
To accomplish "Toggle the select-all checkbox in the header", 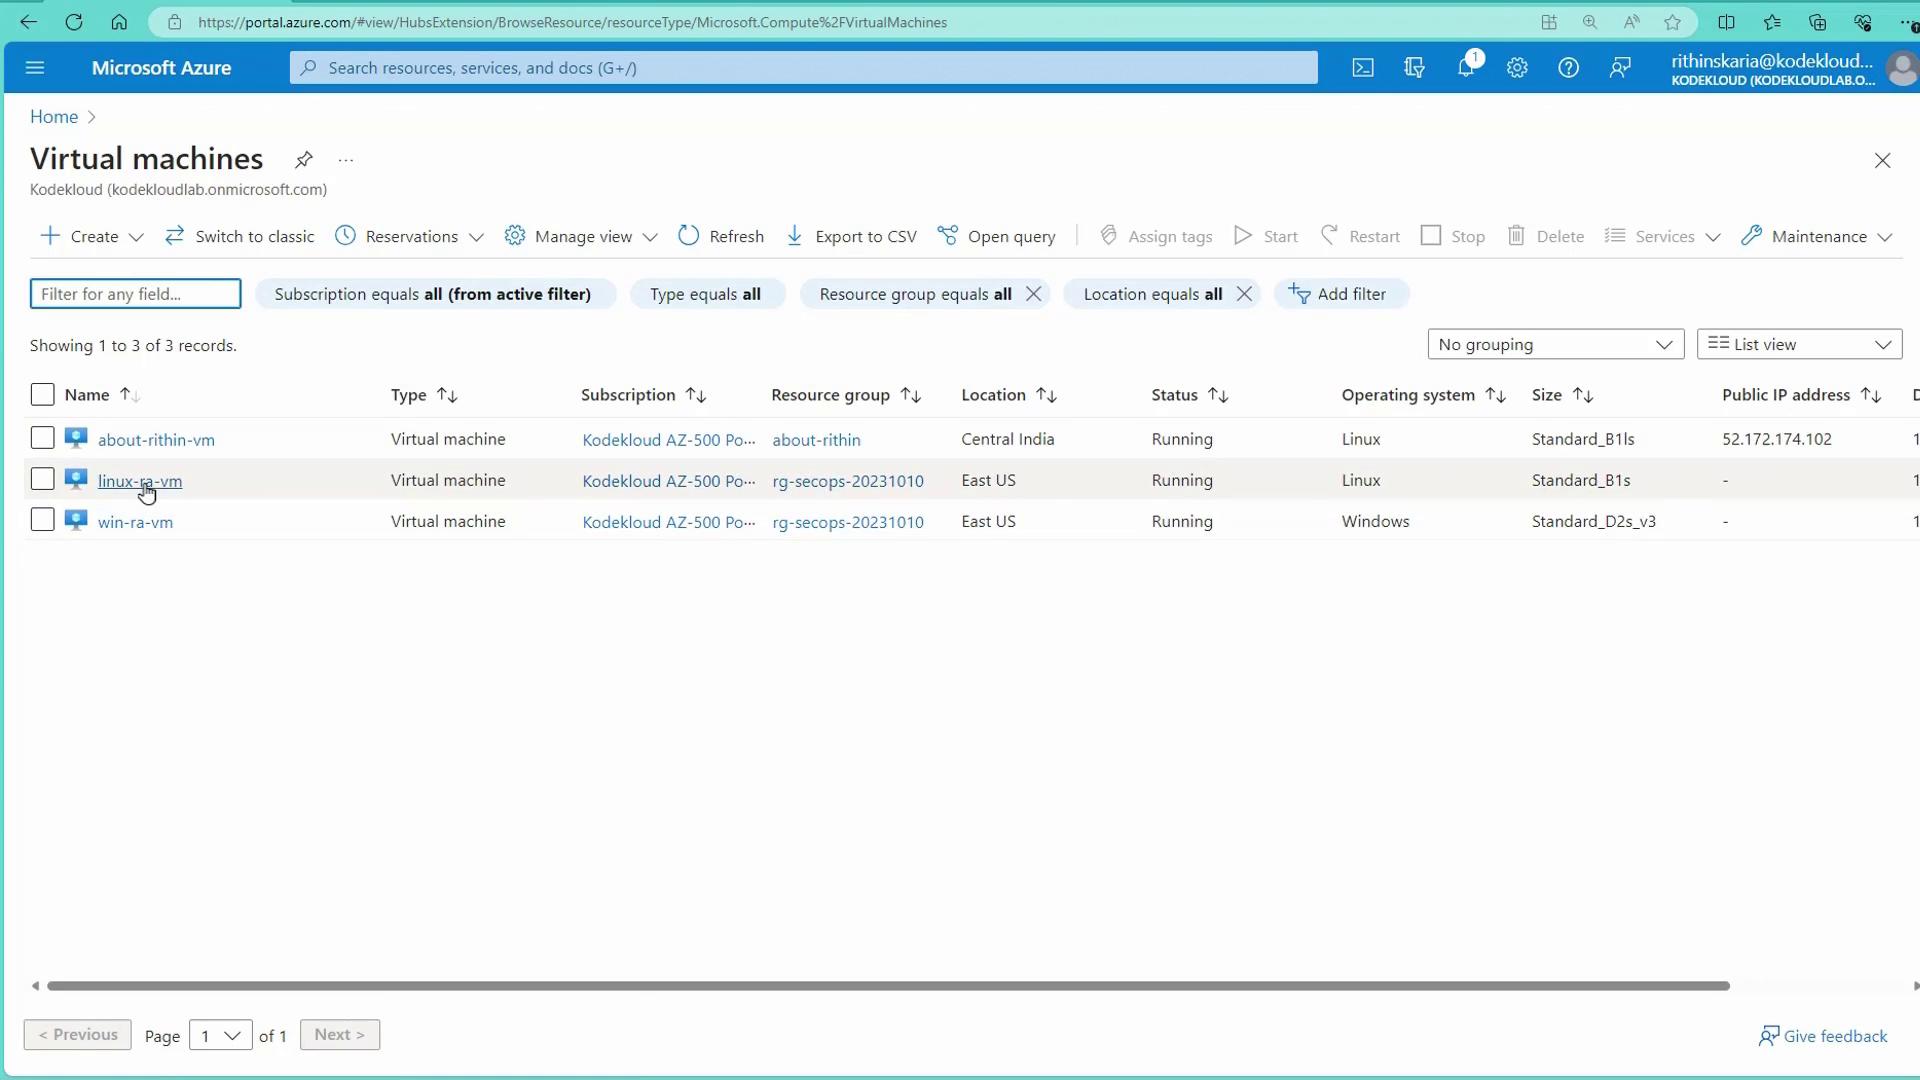I will point(42,394).
